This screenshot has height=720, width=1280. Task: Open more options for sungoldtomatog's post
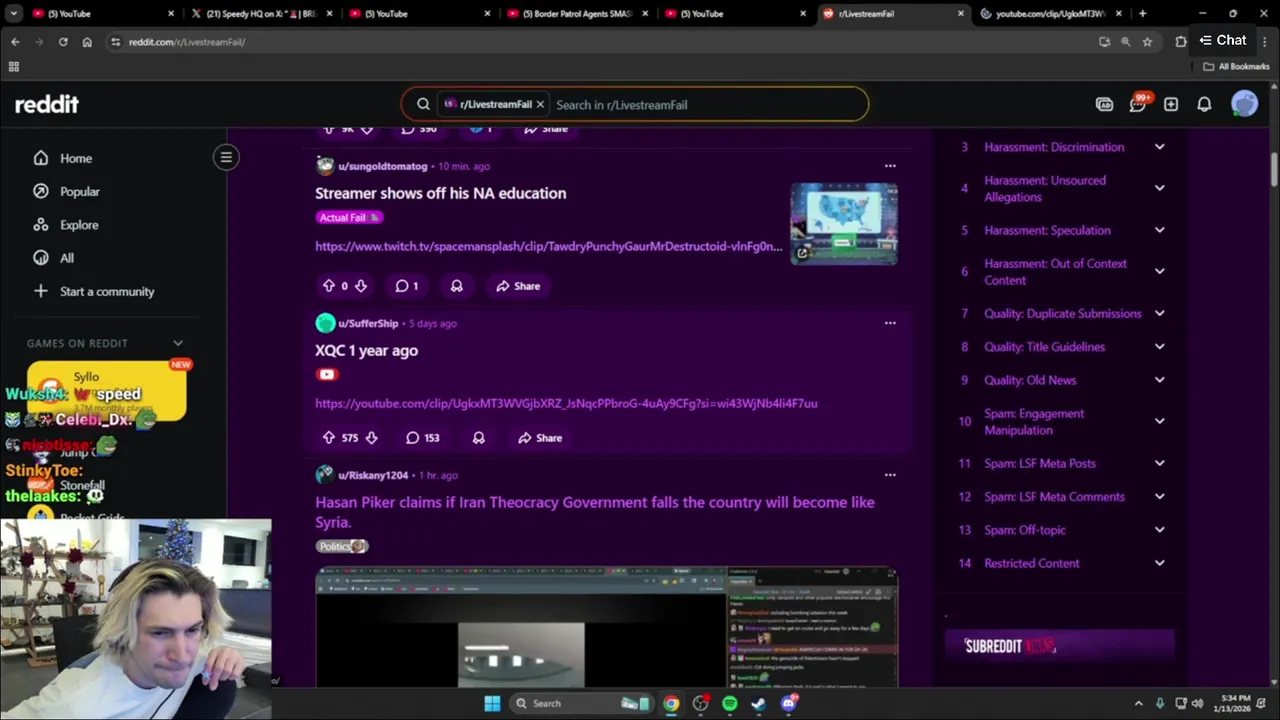click(890, 166)
